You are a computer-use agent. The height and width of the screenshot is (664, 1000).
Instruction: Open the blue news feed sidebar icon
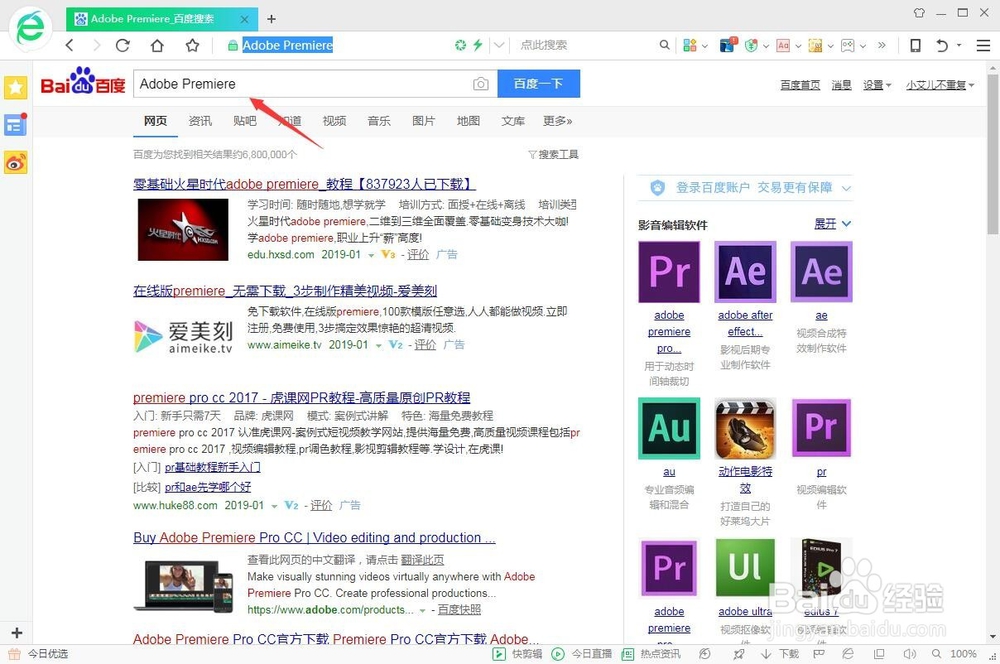point(15,124)
